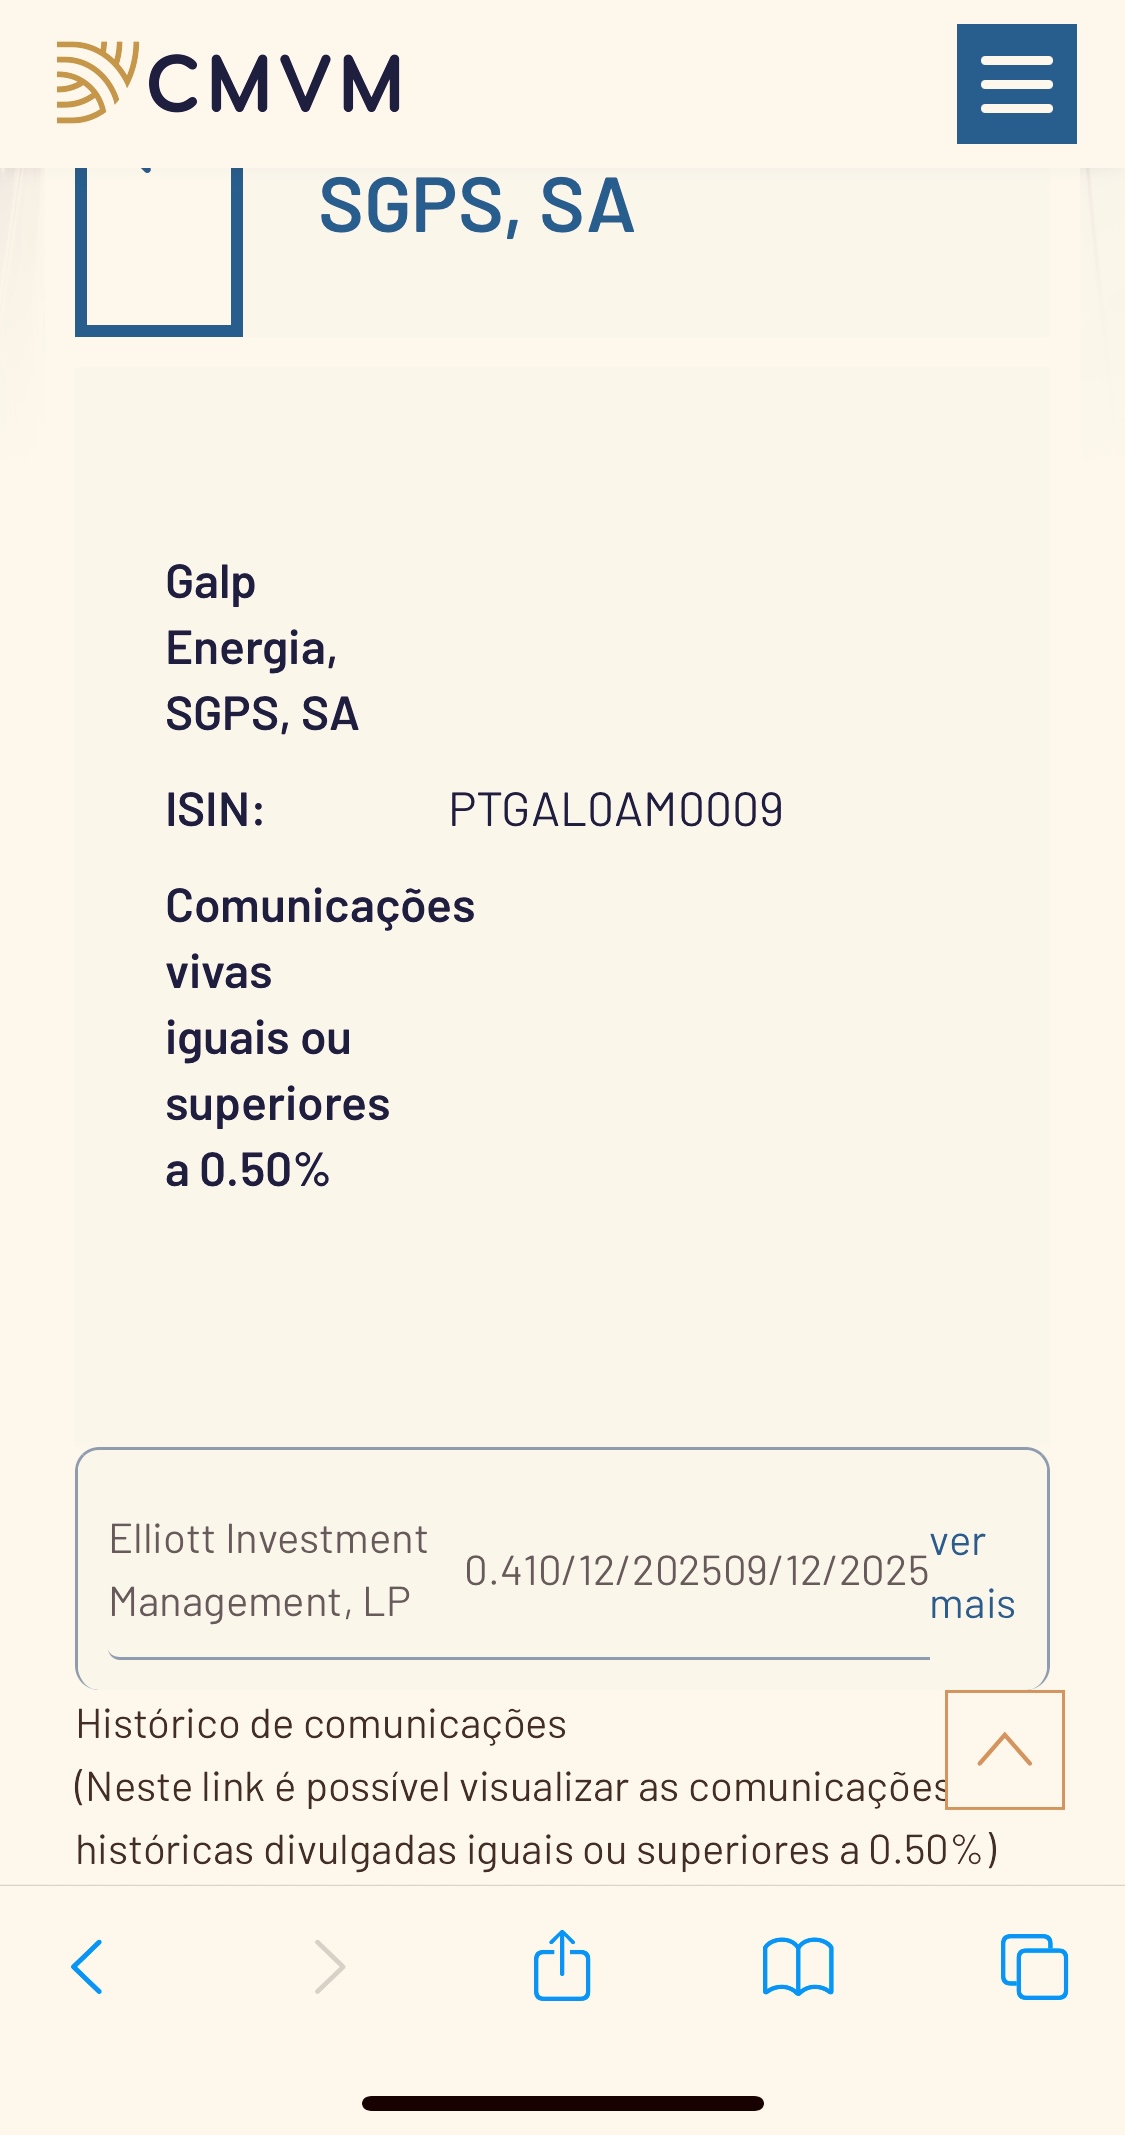The image size is (1125, 2135).
Task: Tap the SGPS, SA page heading
Action: coord(476,206)
